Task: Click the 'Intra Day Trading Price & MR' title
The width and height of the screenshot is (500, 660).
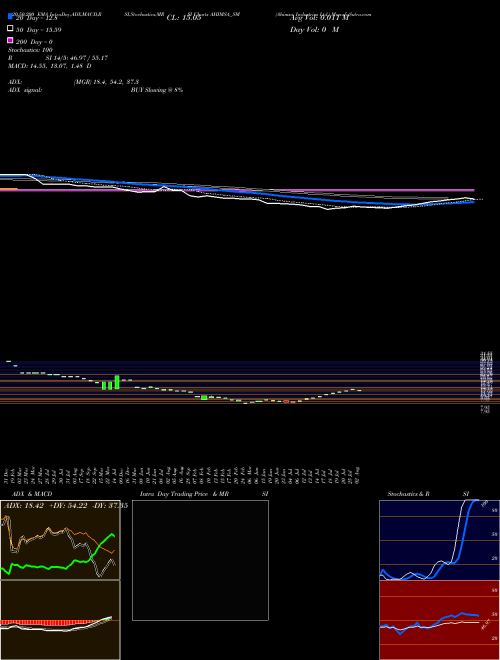Action: (184, 494)
